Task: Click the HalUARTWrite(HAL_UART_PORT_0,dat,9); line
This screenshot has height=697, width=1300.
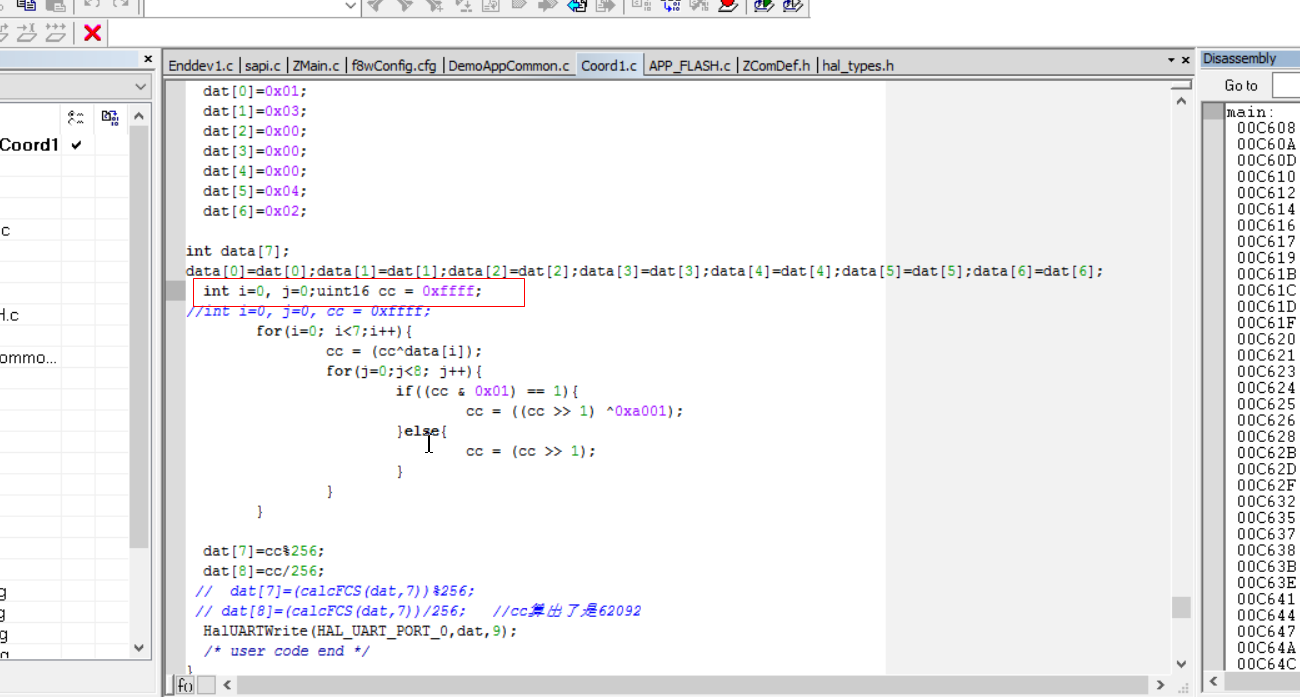Action: (x=360, y=631)
